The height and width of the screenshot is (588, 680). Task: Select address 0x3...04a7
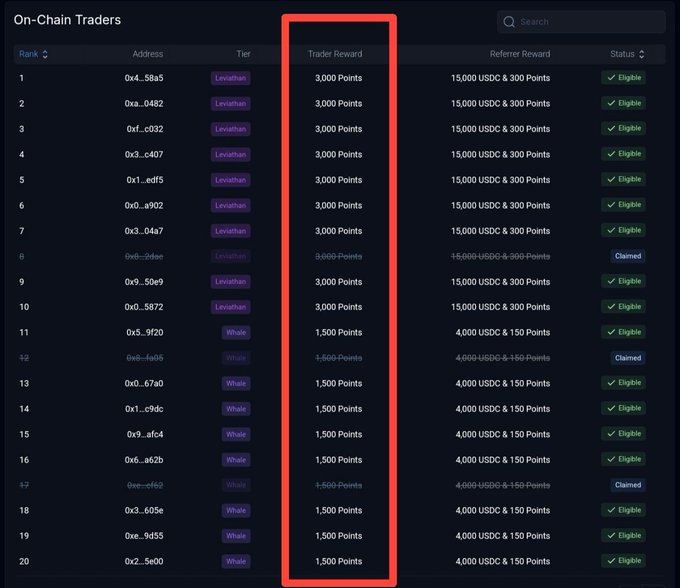click(144, 231)
